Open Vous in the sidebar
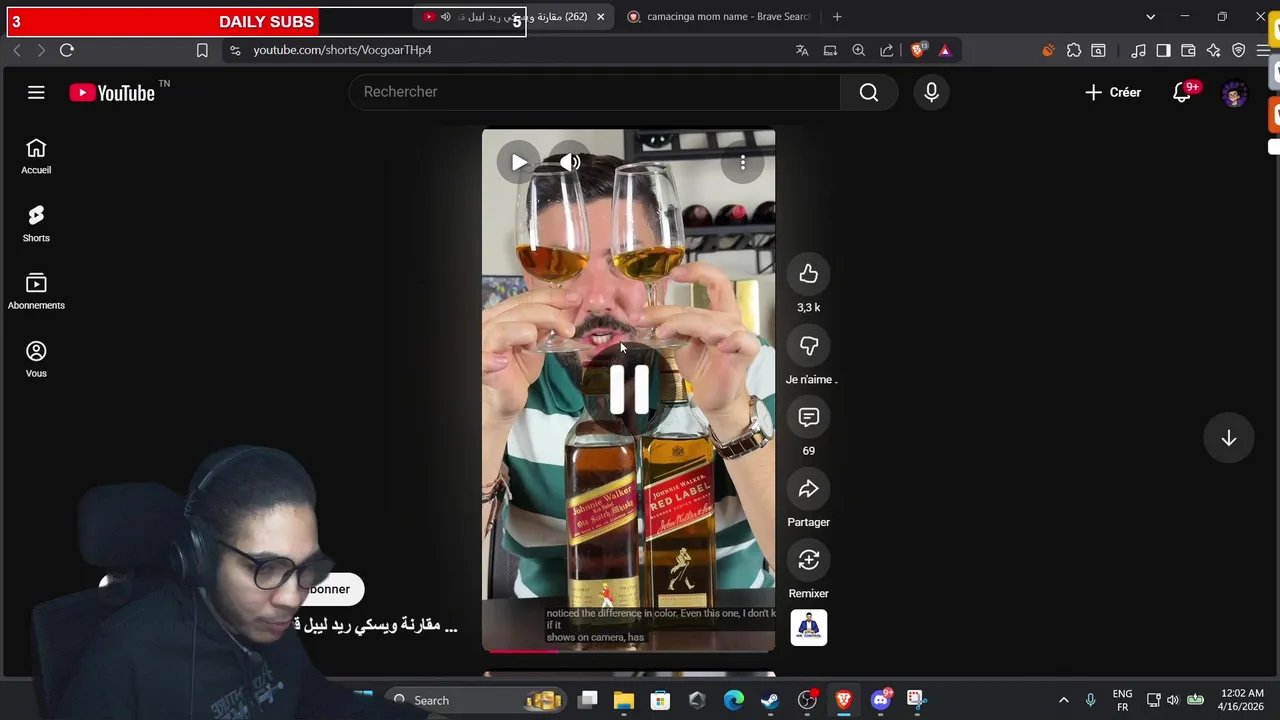This screenshot has width=1280, height=720. pyautogui.click(x=36, y=360)
